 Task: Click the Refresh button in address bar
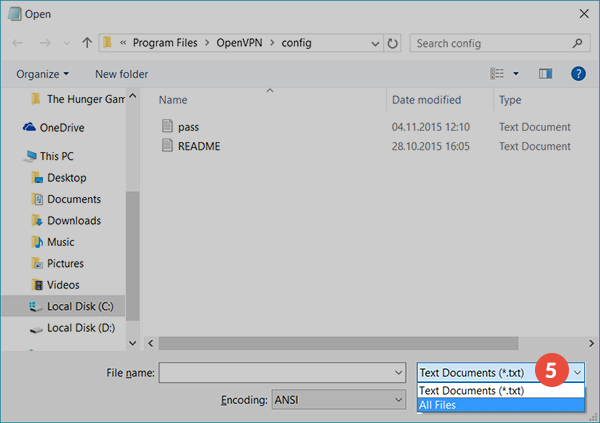click(x=392, y=44)
